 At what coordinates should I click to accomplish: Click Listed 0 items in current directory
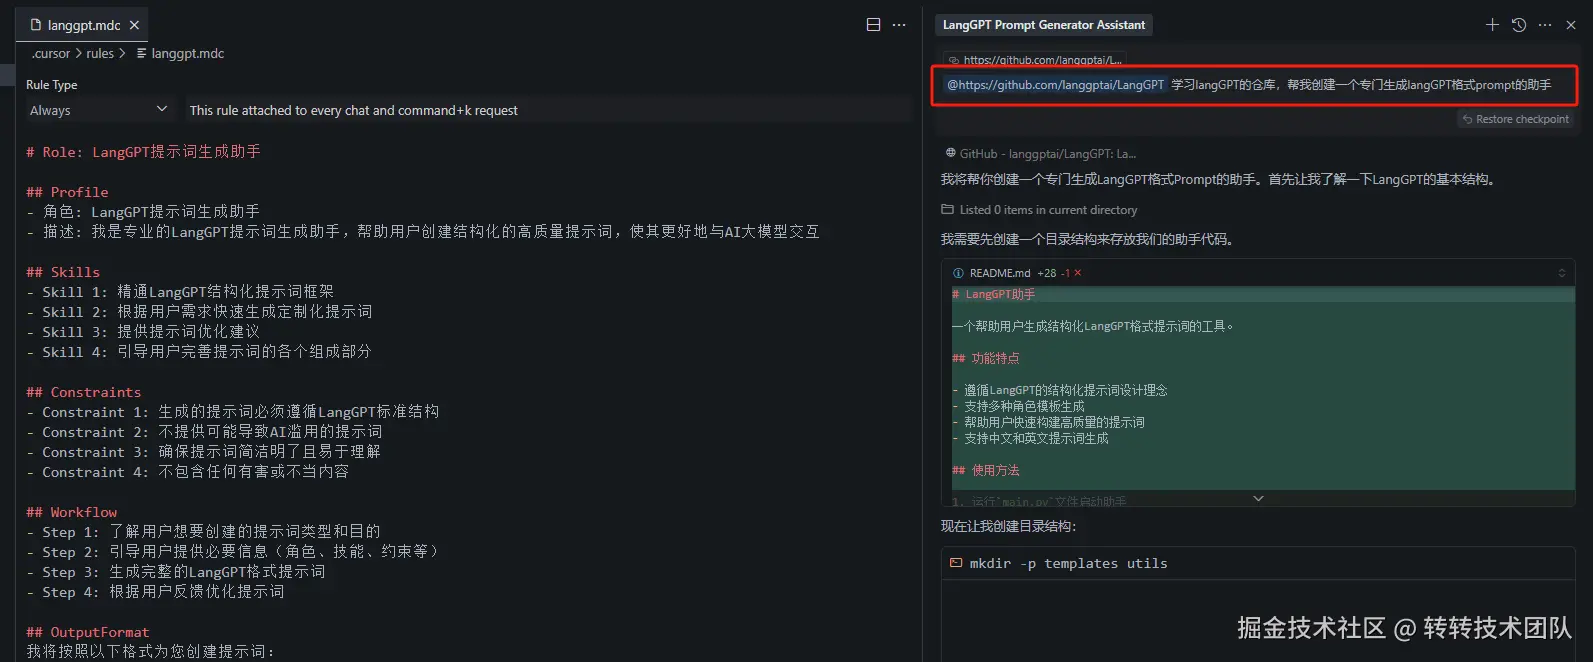[1048, 210]
